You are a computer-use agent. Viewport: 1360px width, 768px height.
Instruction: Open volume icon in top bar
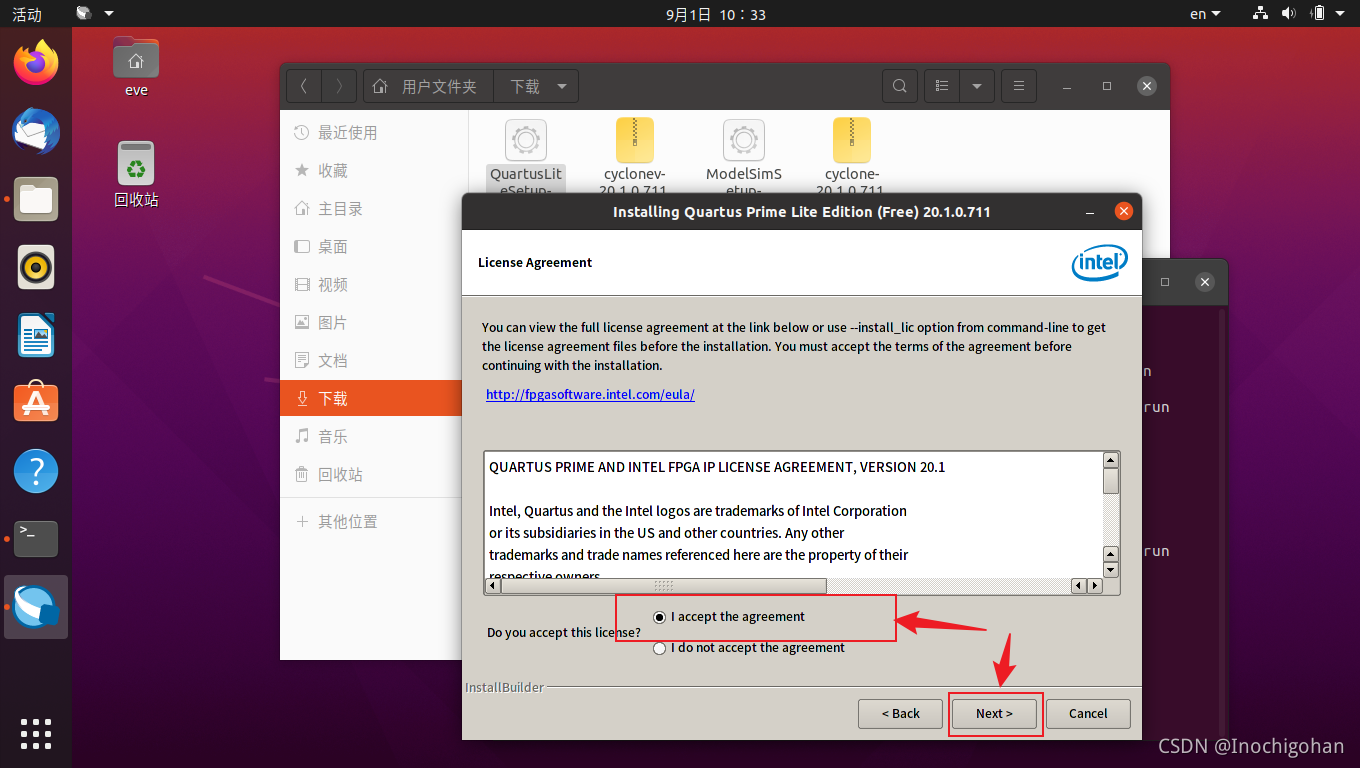tap(1288, 14)
